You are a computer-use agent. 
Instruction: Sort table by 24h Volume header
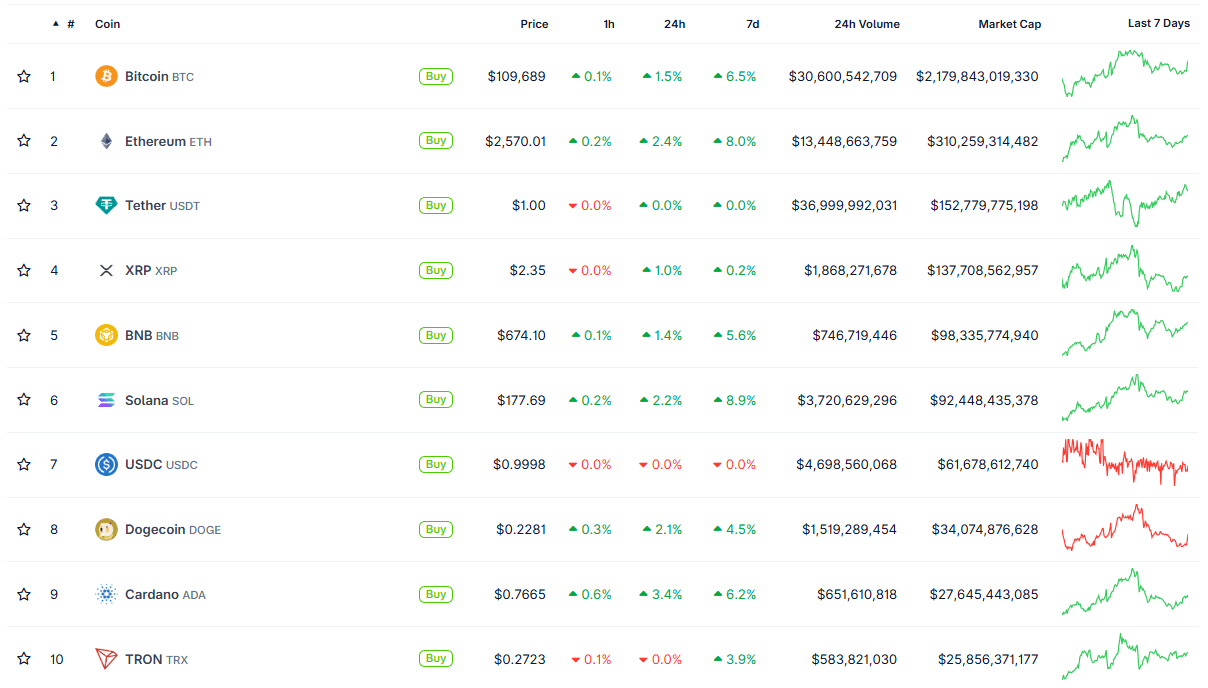[867, 24]
